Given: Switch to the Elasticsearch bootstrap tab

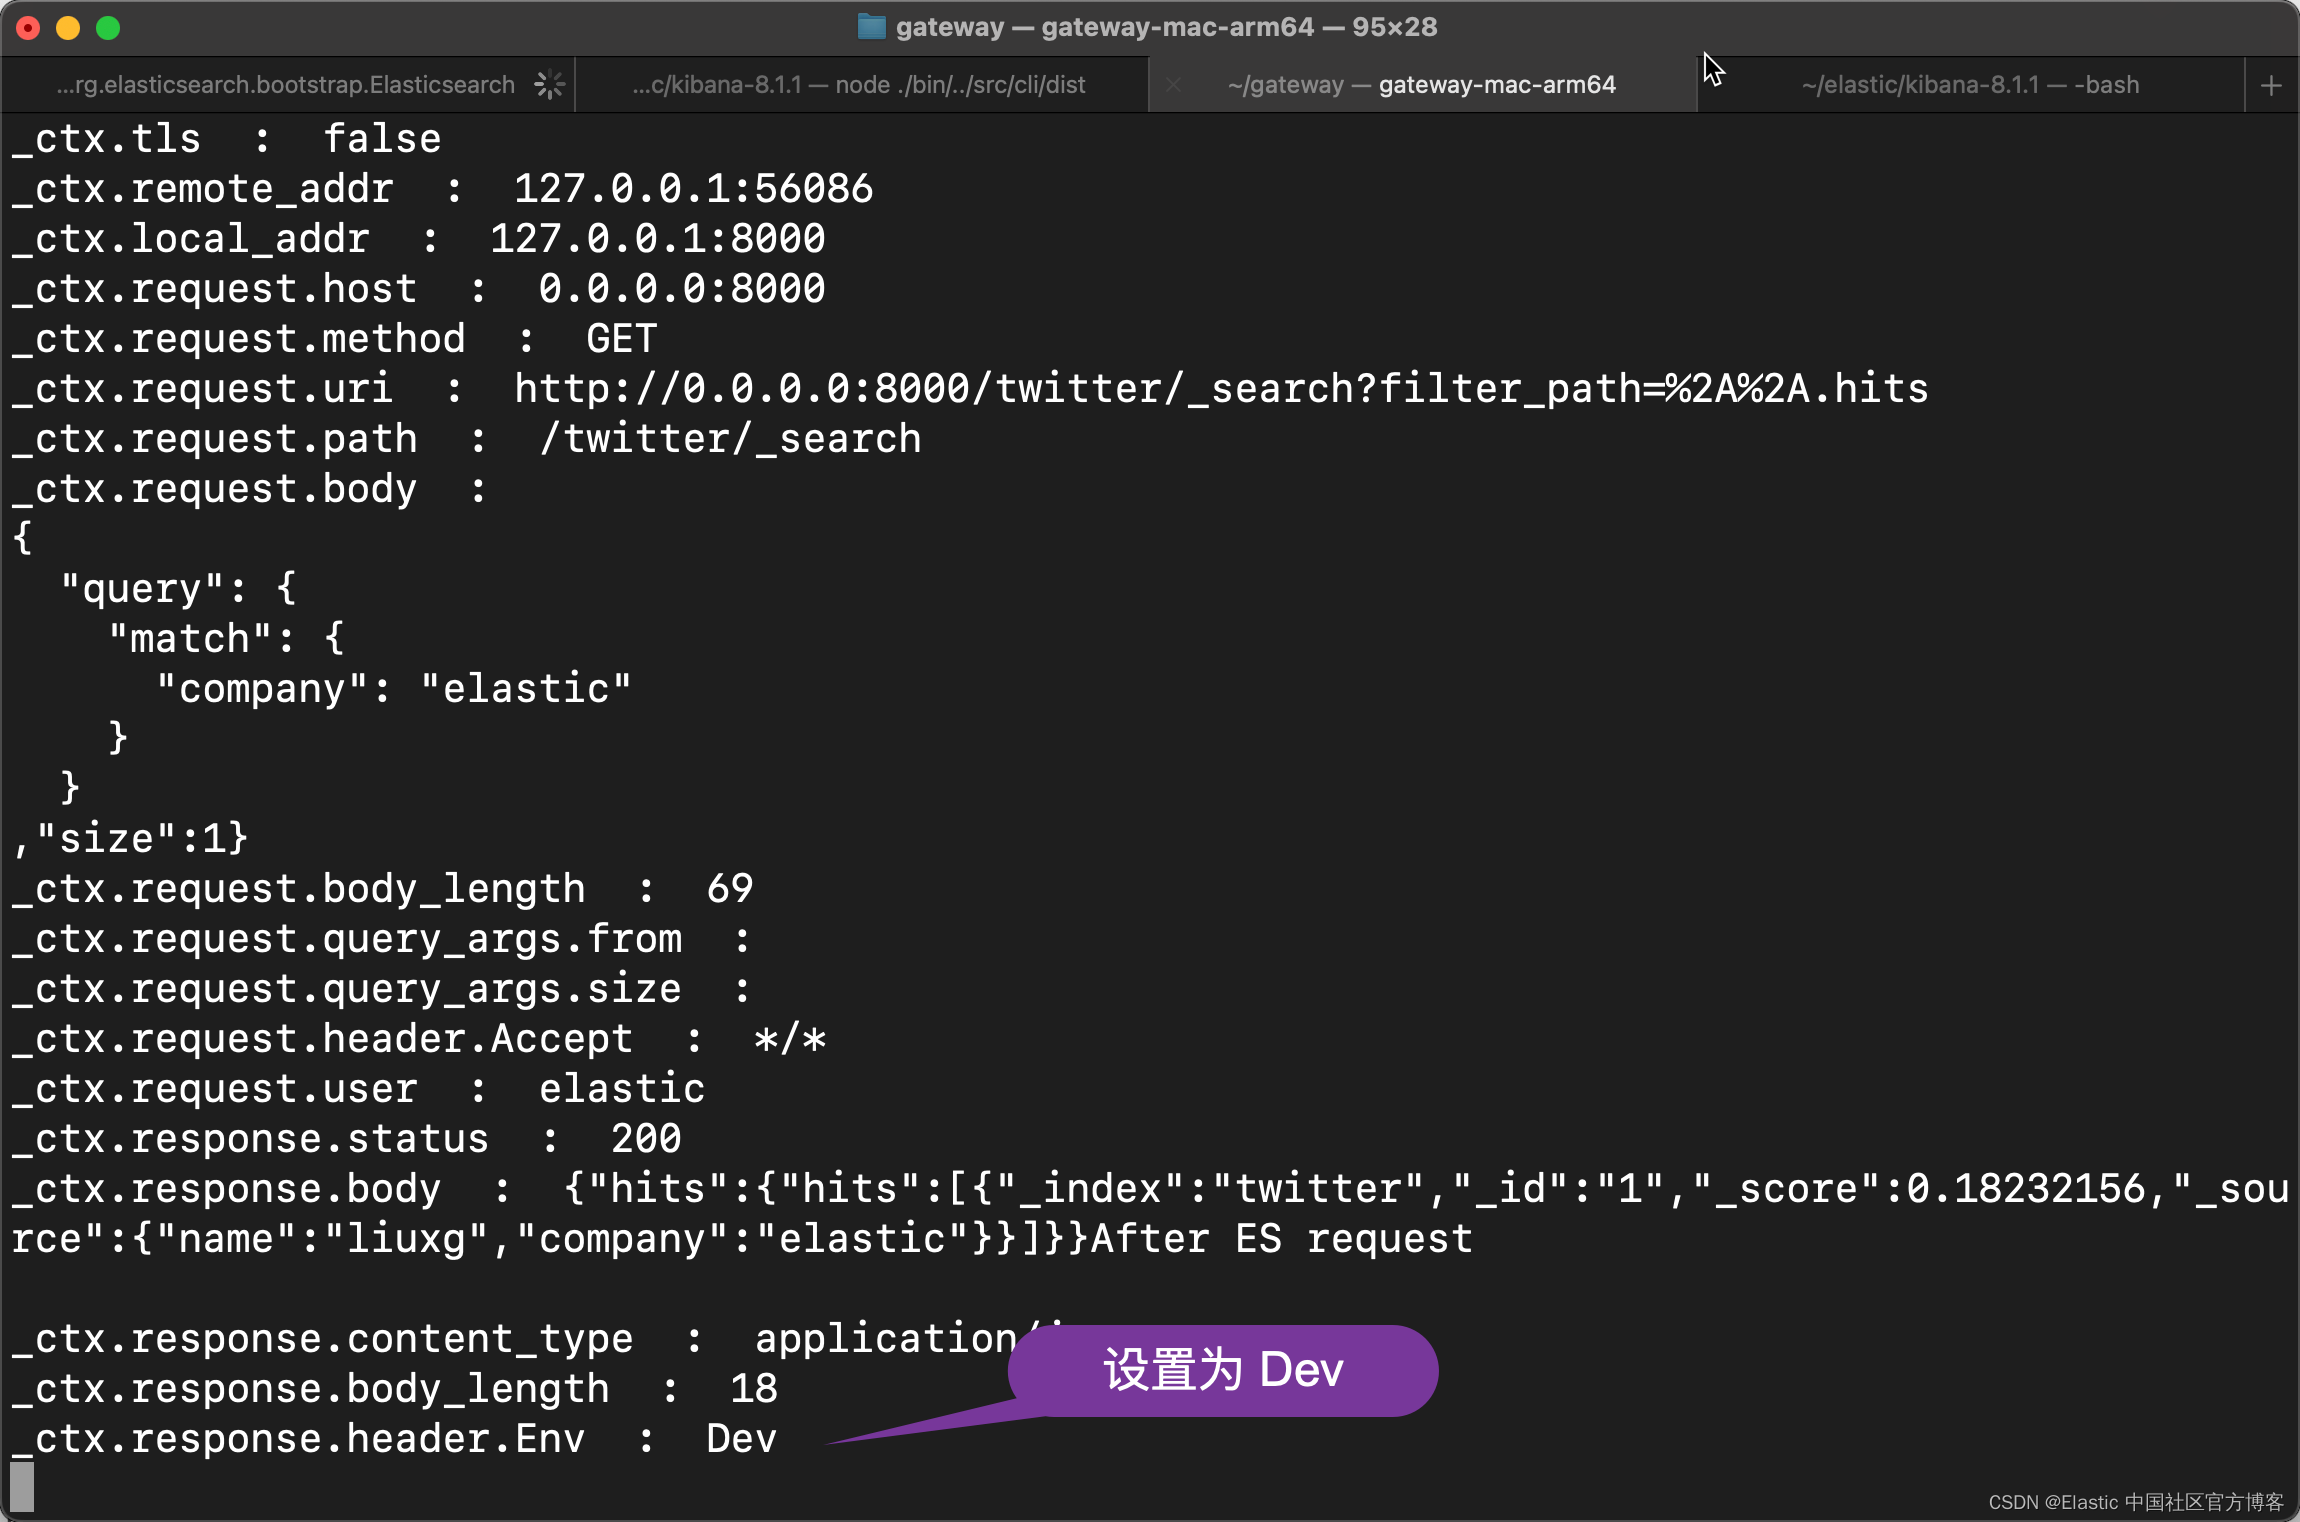Looking at the screenshot, I should click(x=285, y=85).
